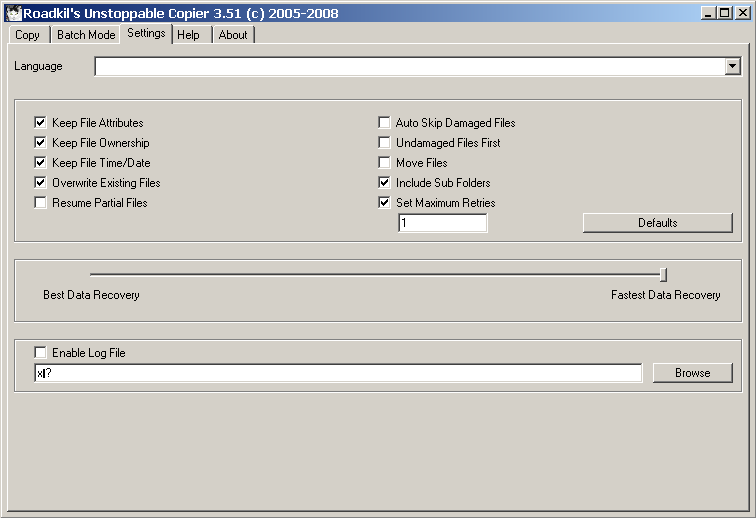Open the Batch Mode tab

(86, 35)
